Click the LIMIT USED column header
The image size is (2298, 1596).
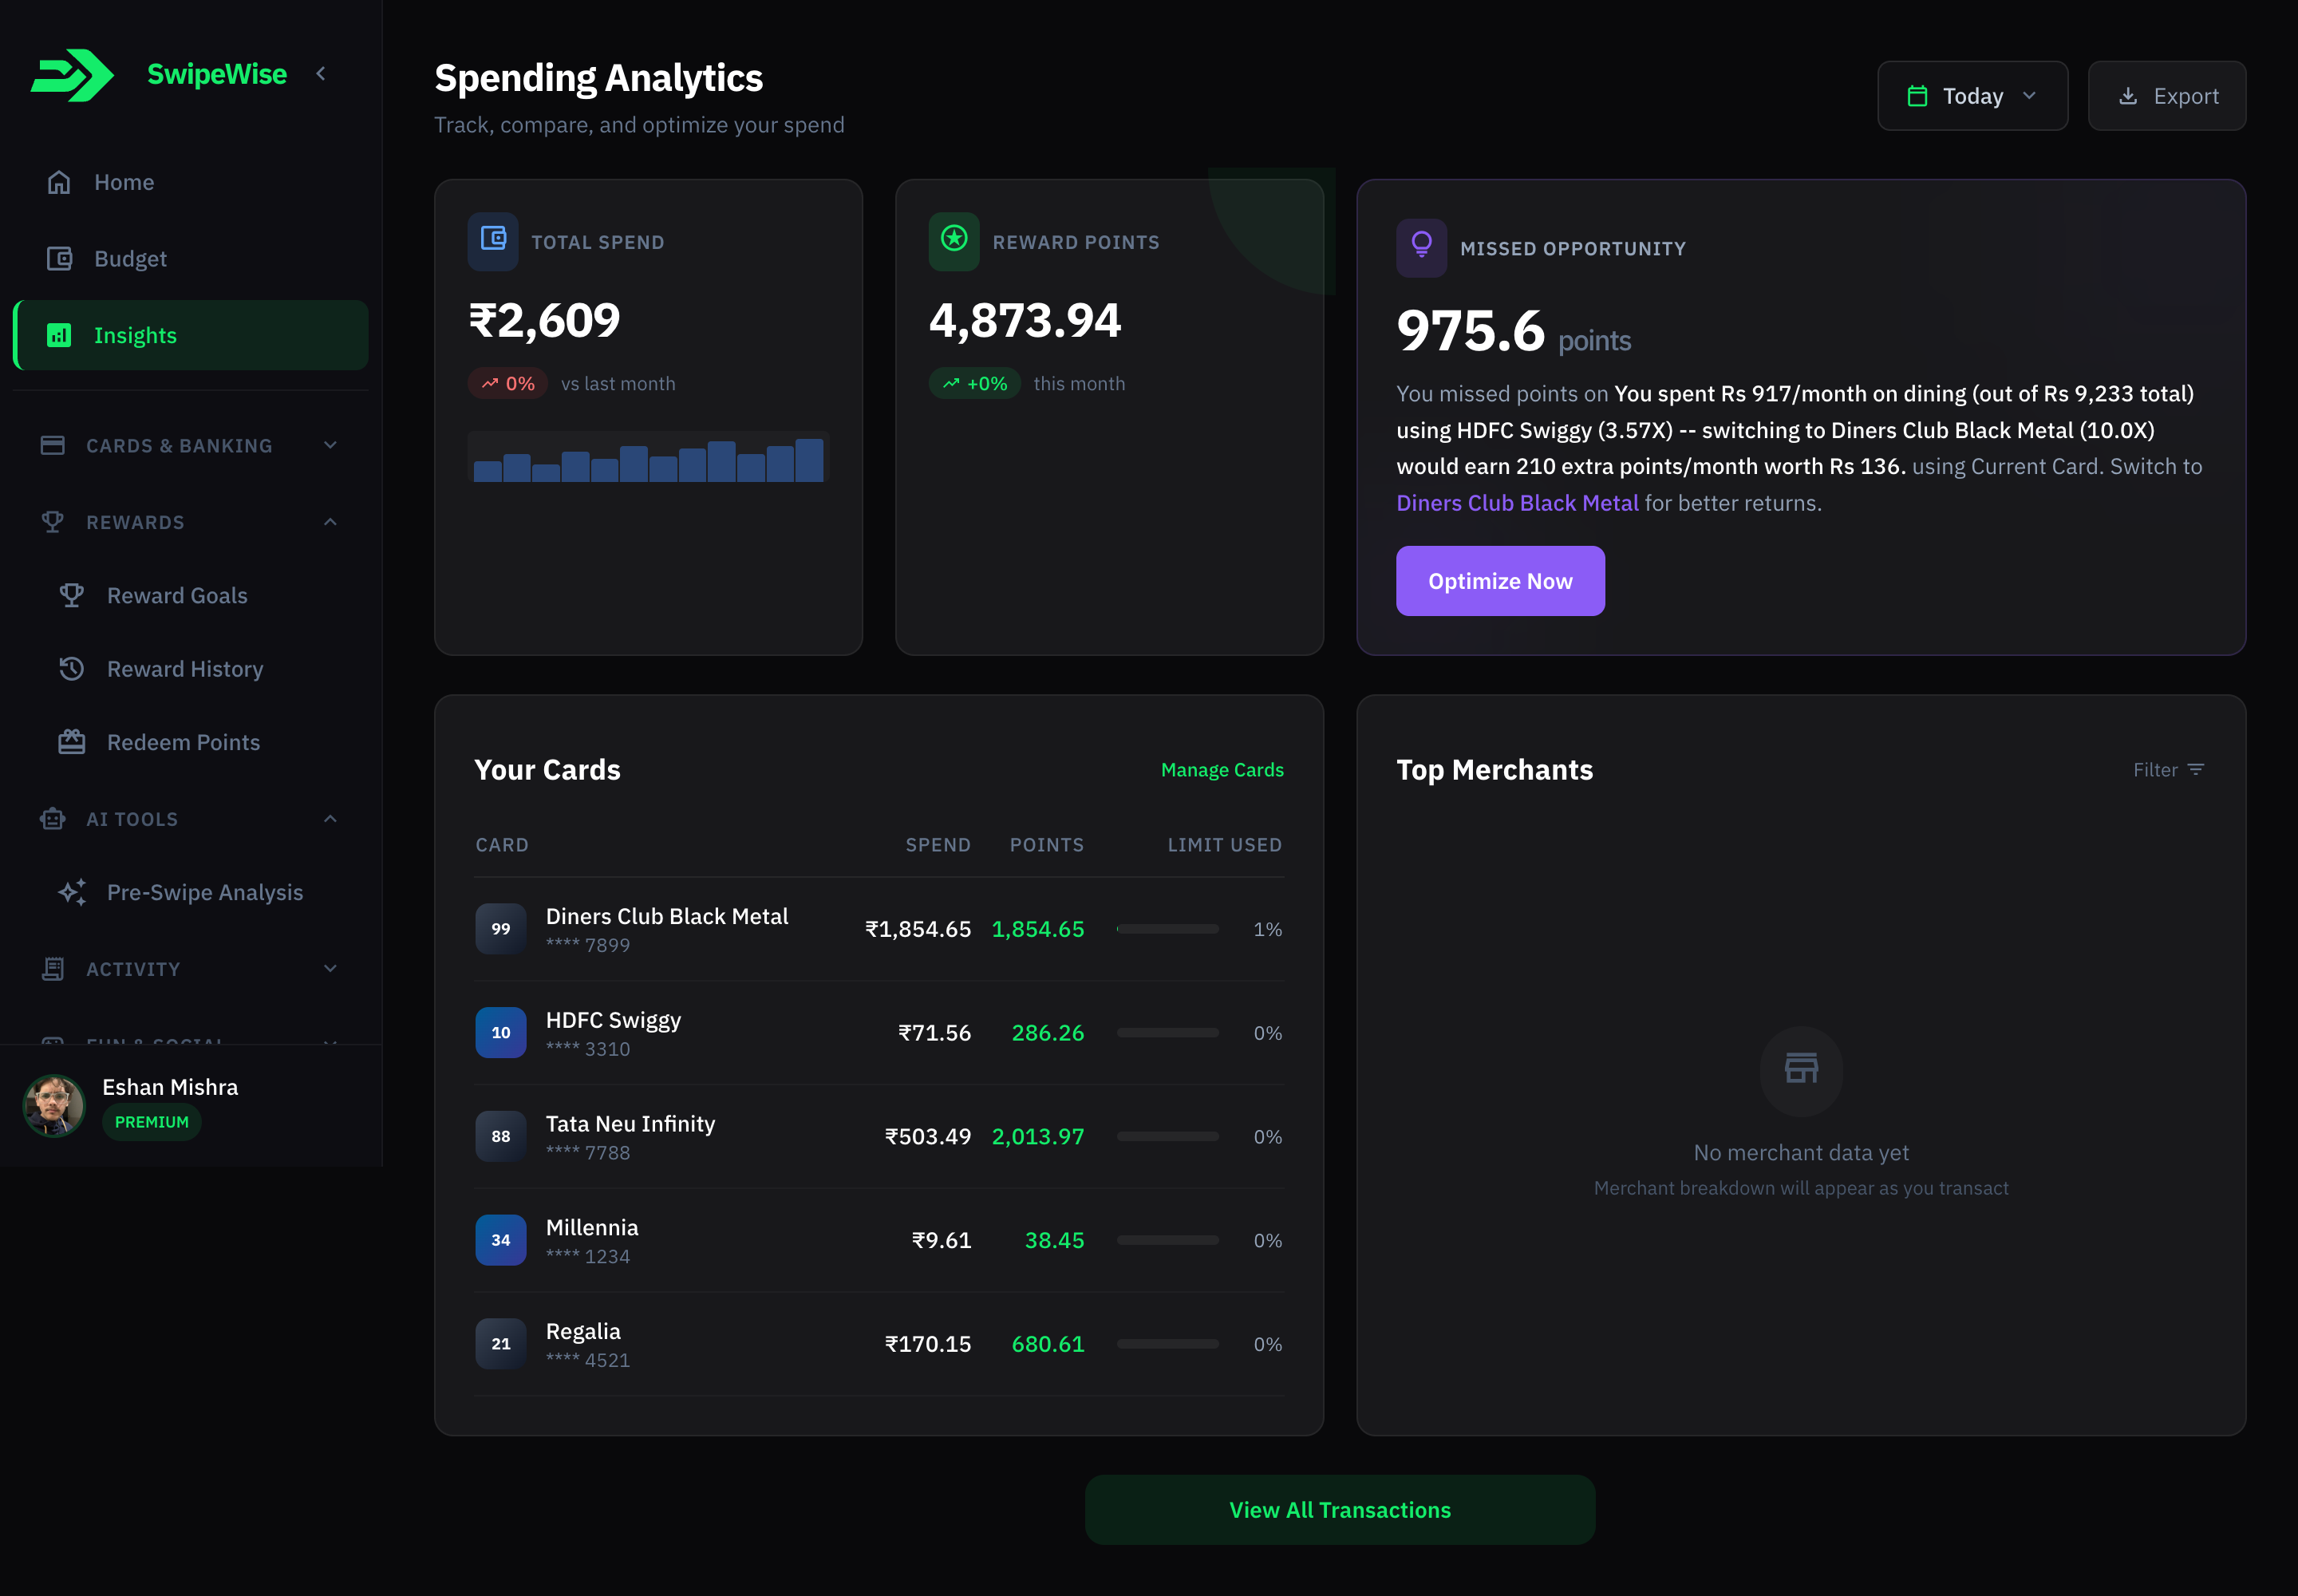(1225, 845)
